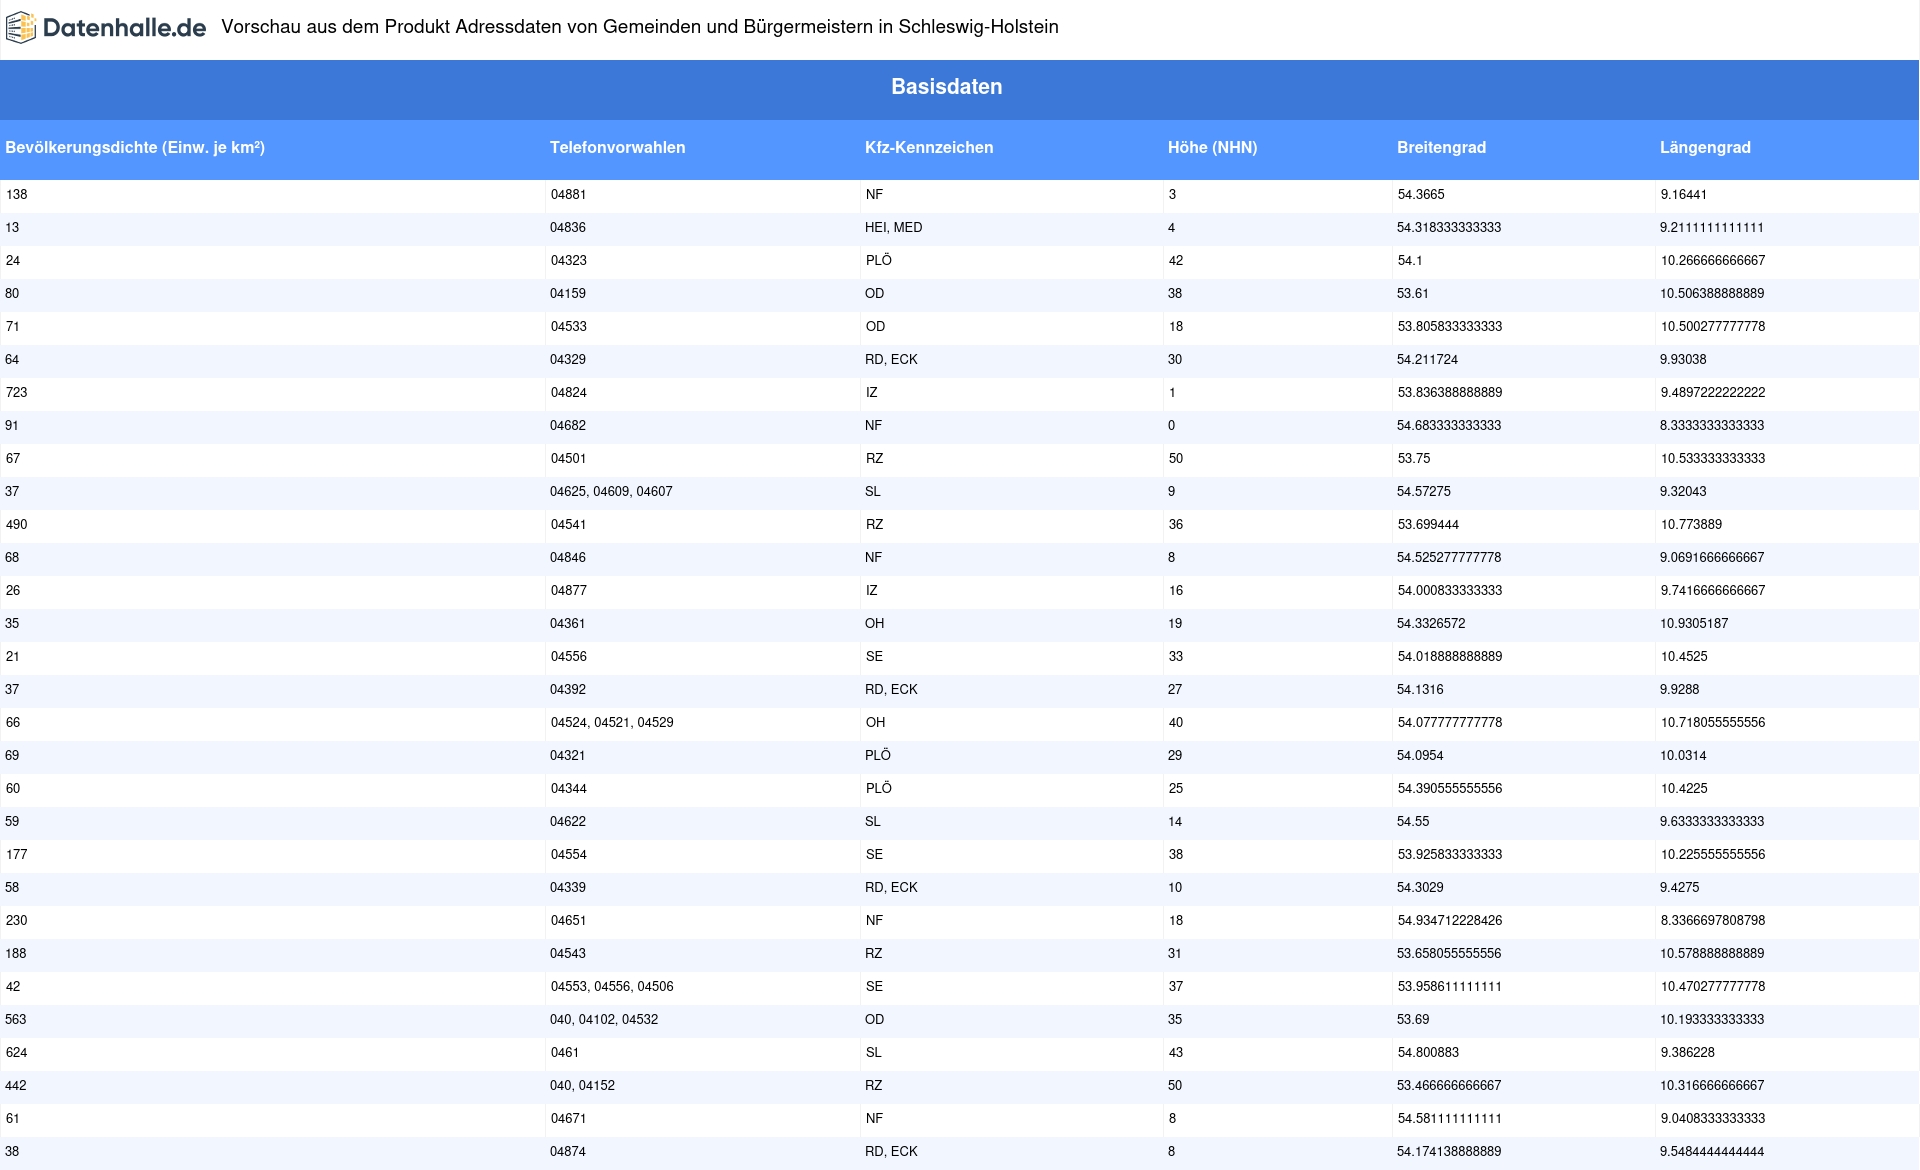This screenshot has height=1170, width=1920.
Task: Select the density value 188
Action: click(16, 954)
